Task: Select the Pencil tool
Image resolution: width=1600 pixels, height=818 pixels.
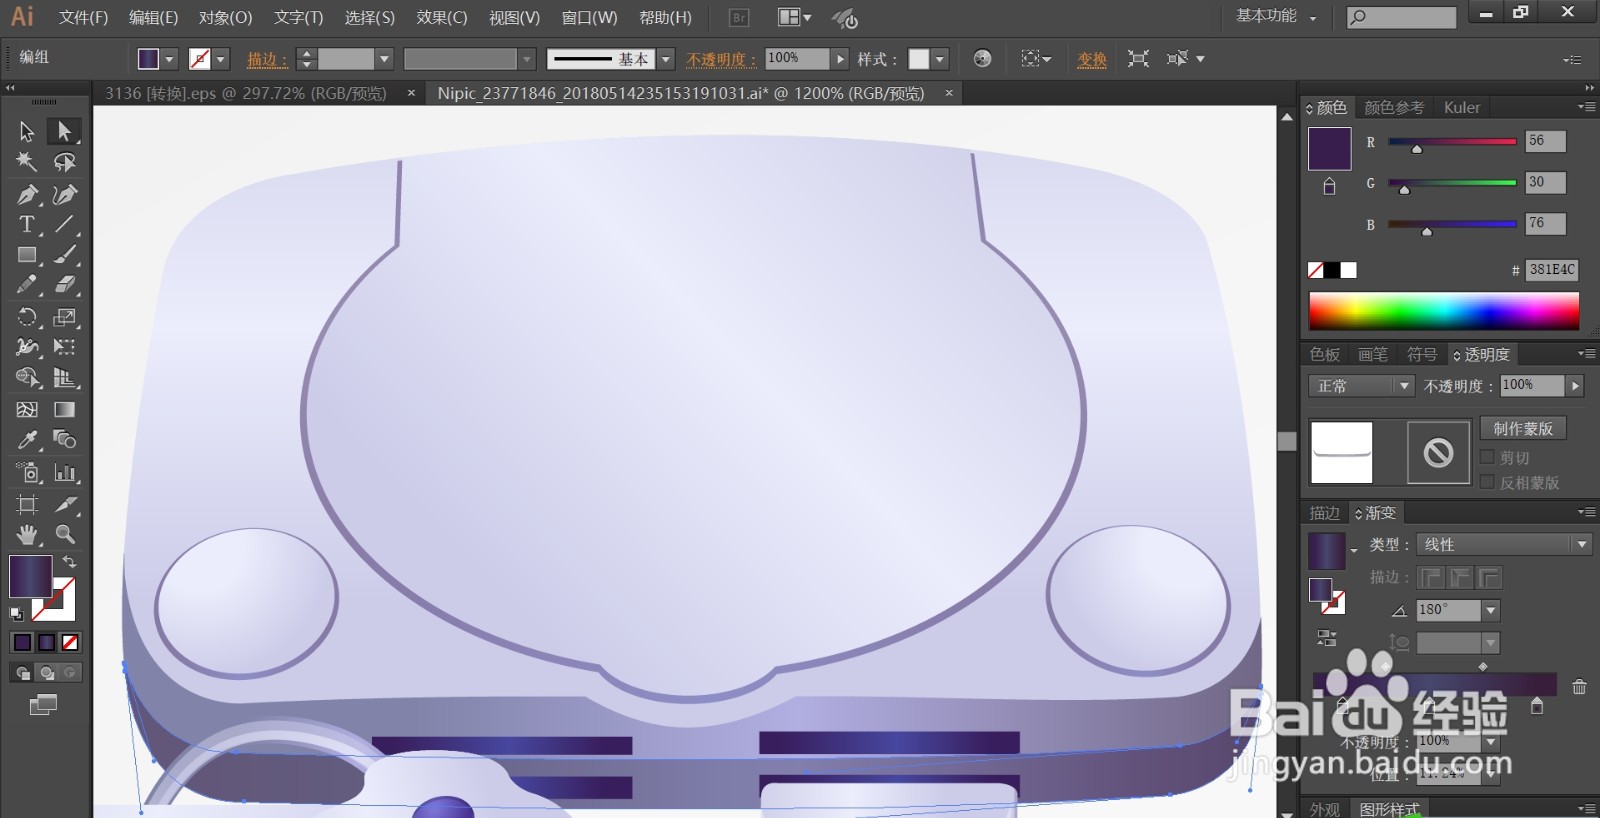Action: point(27,285)
